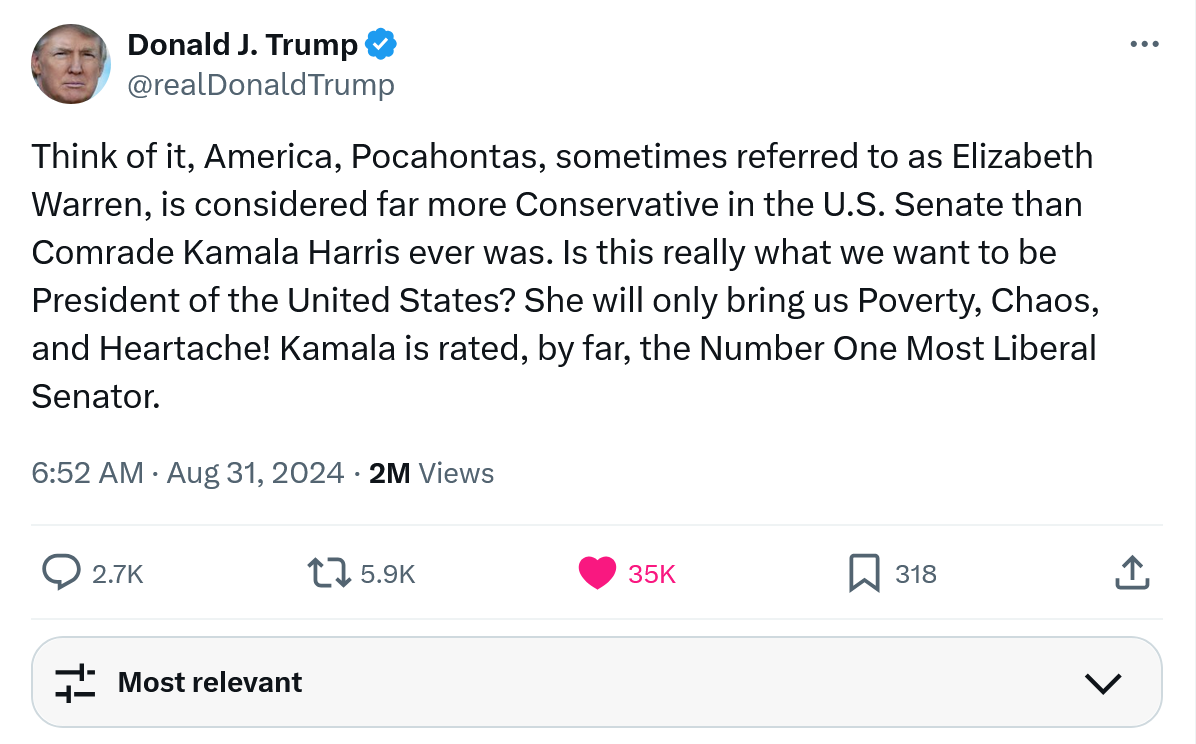This screenshot has height=744, width=1196.
Task: Click the repost arrows icon
Action: [328, 573]
